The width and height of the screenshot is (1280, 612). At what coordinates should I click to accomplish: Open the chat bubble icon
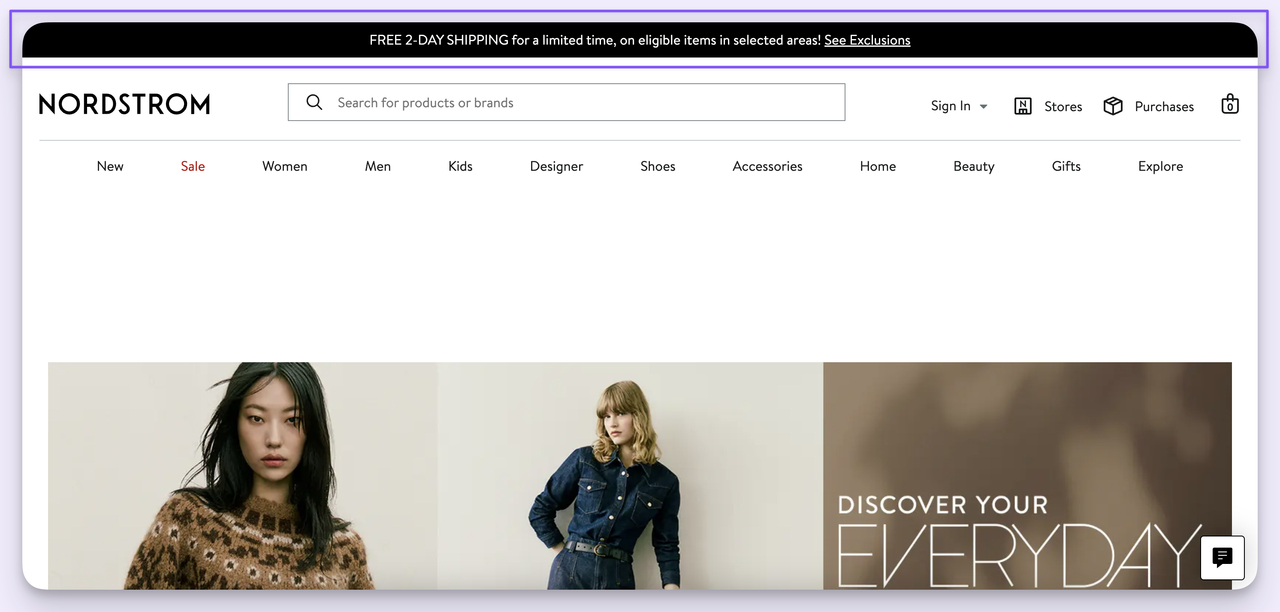click(x=1222, y=558)
